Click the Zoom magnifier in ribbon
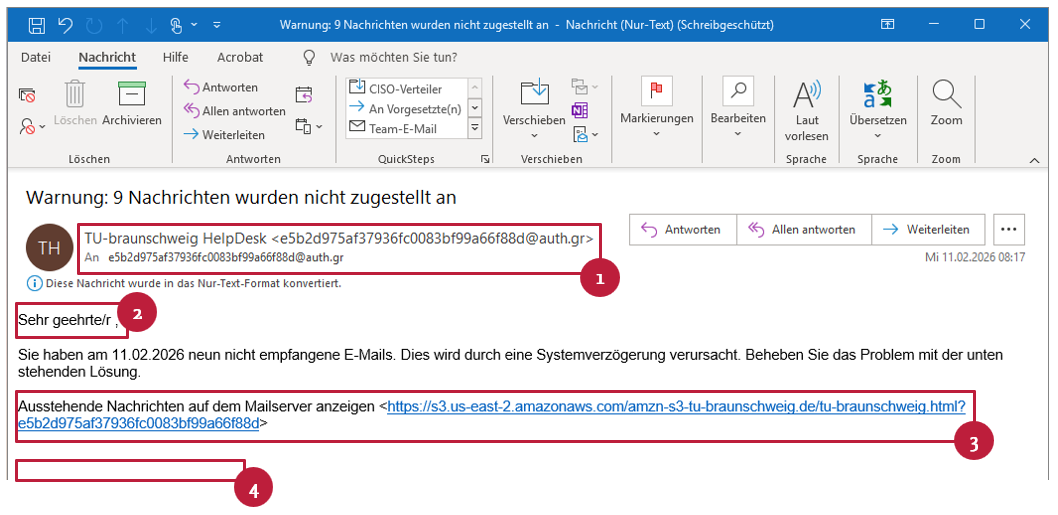The height and width of the screenshot is (515, 1058). coord(945,105)
